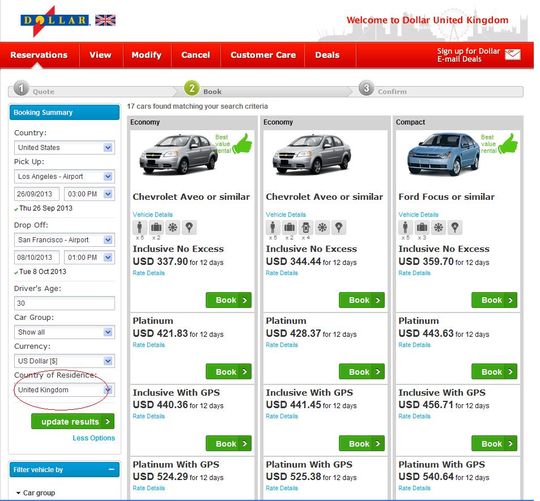Click location pin icon on Ford Focus card
The width and height of the screenshot is (540, 501).
(x=455, y=228)
